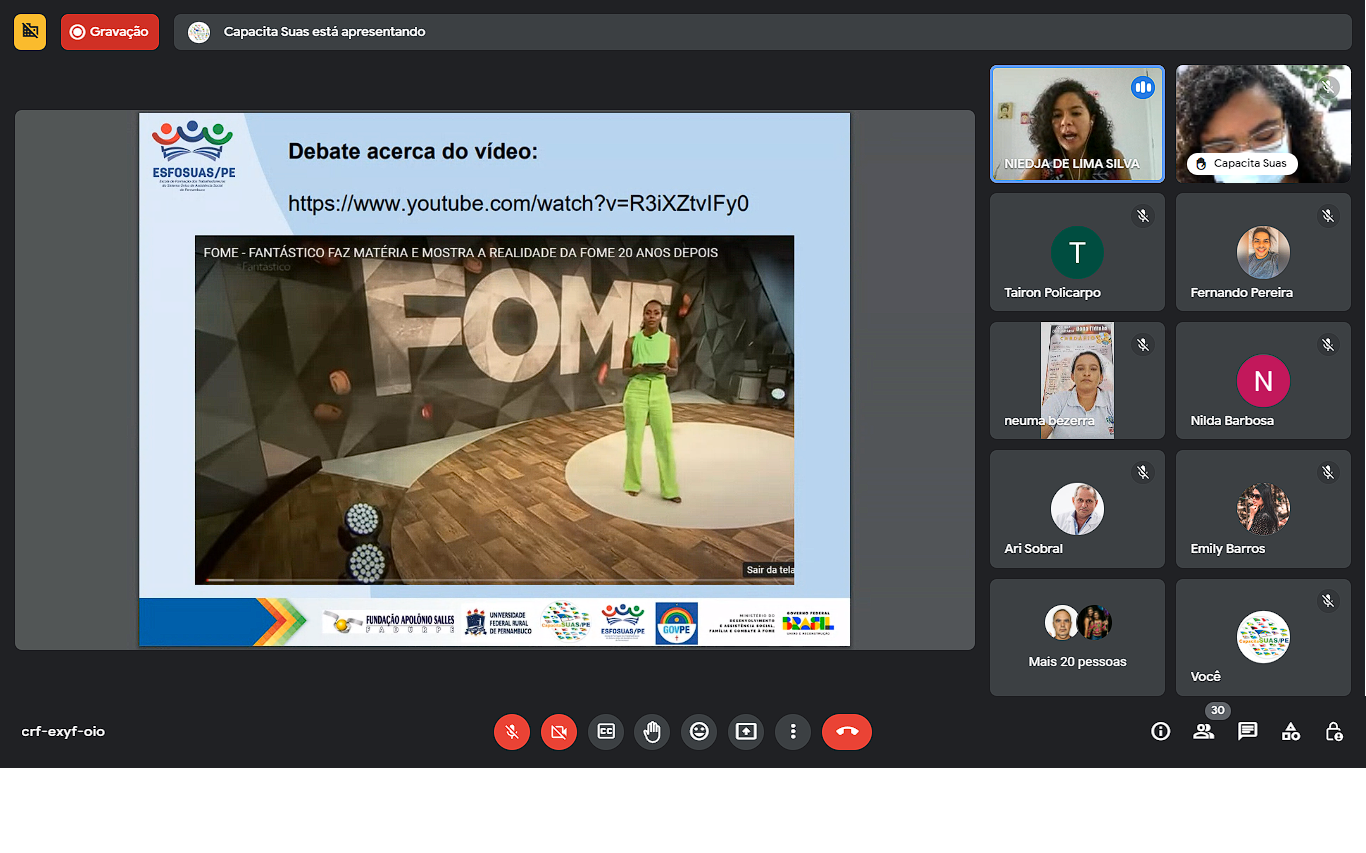Expand the 'Mais 20 pessoas' tile
Screen dimensions: 1366x853
point(1077,637)
